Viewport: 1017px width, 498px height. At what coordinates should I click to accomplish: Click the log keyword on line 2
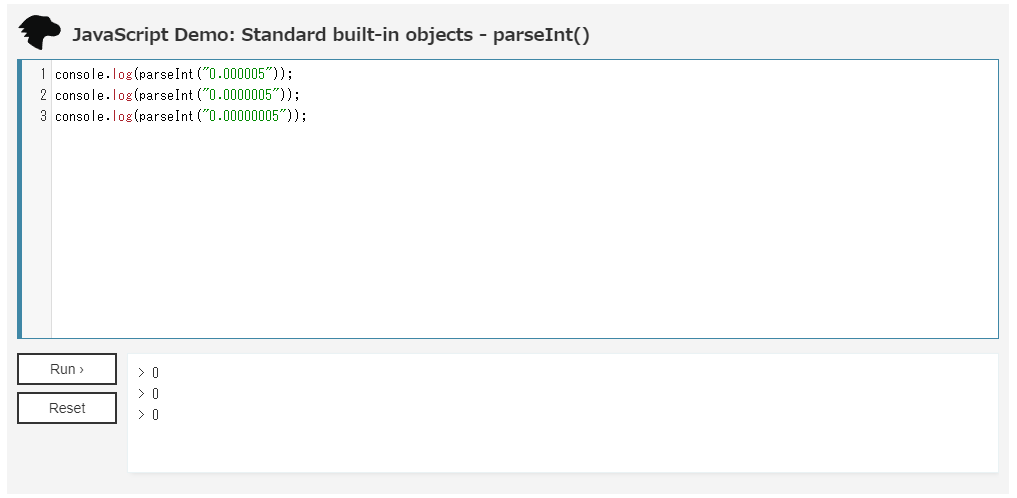tap(123, 95)
